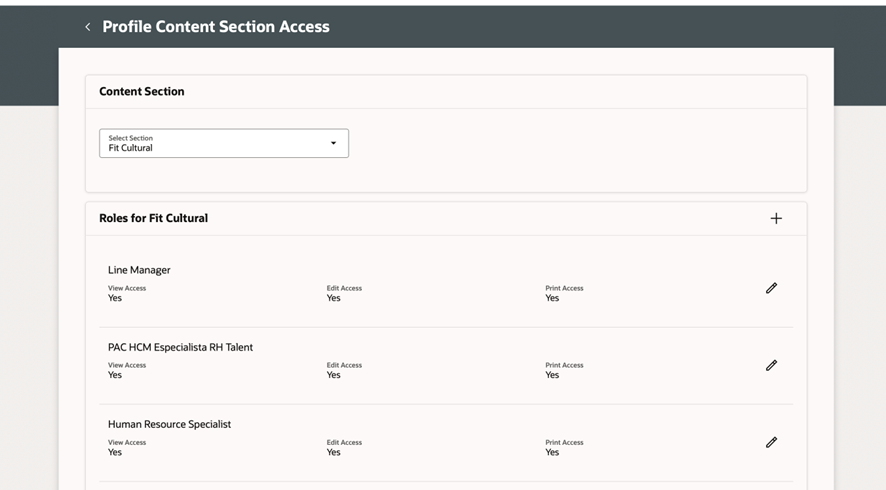Expand the Select Section dropdown arrow
886x490 pixels.
(334, 143)
